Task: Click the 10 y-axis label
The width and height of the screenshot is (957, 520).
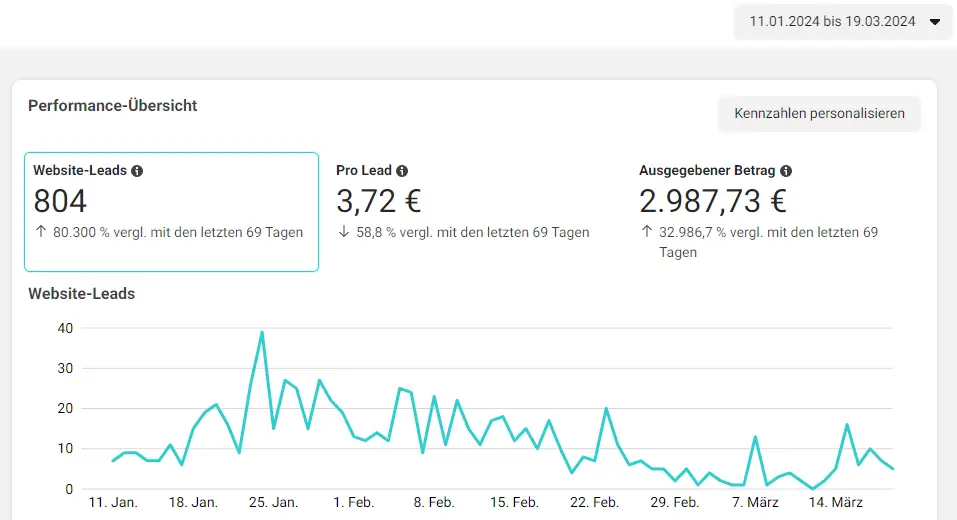Action: point(65,449)
